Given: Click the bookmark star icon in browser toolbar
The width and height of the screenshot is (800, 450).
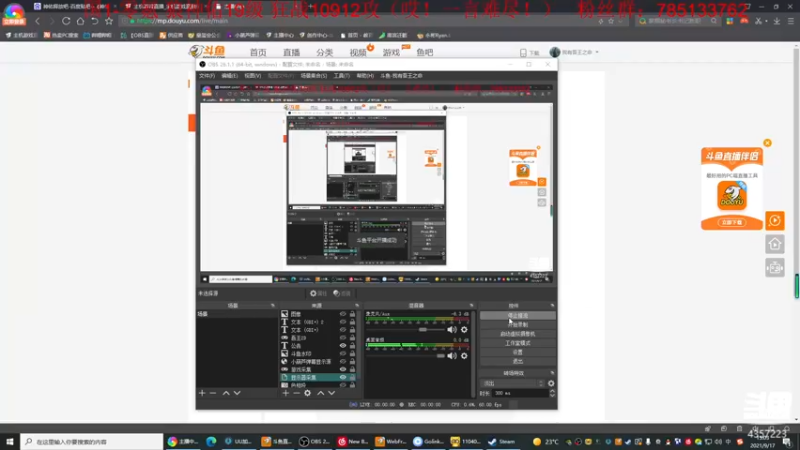Looking at the screenshot, I should [x=109, y=21].
